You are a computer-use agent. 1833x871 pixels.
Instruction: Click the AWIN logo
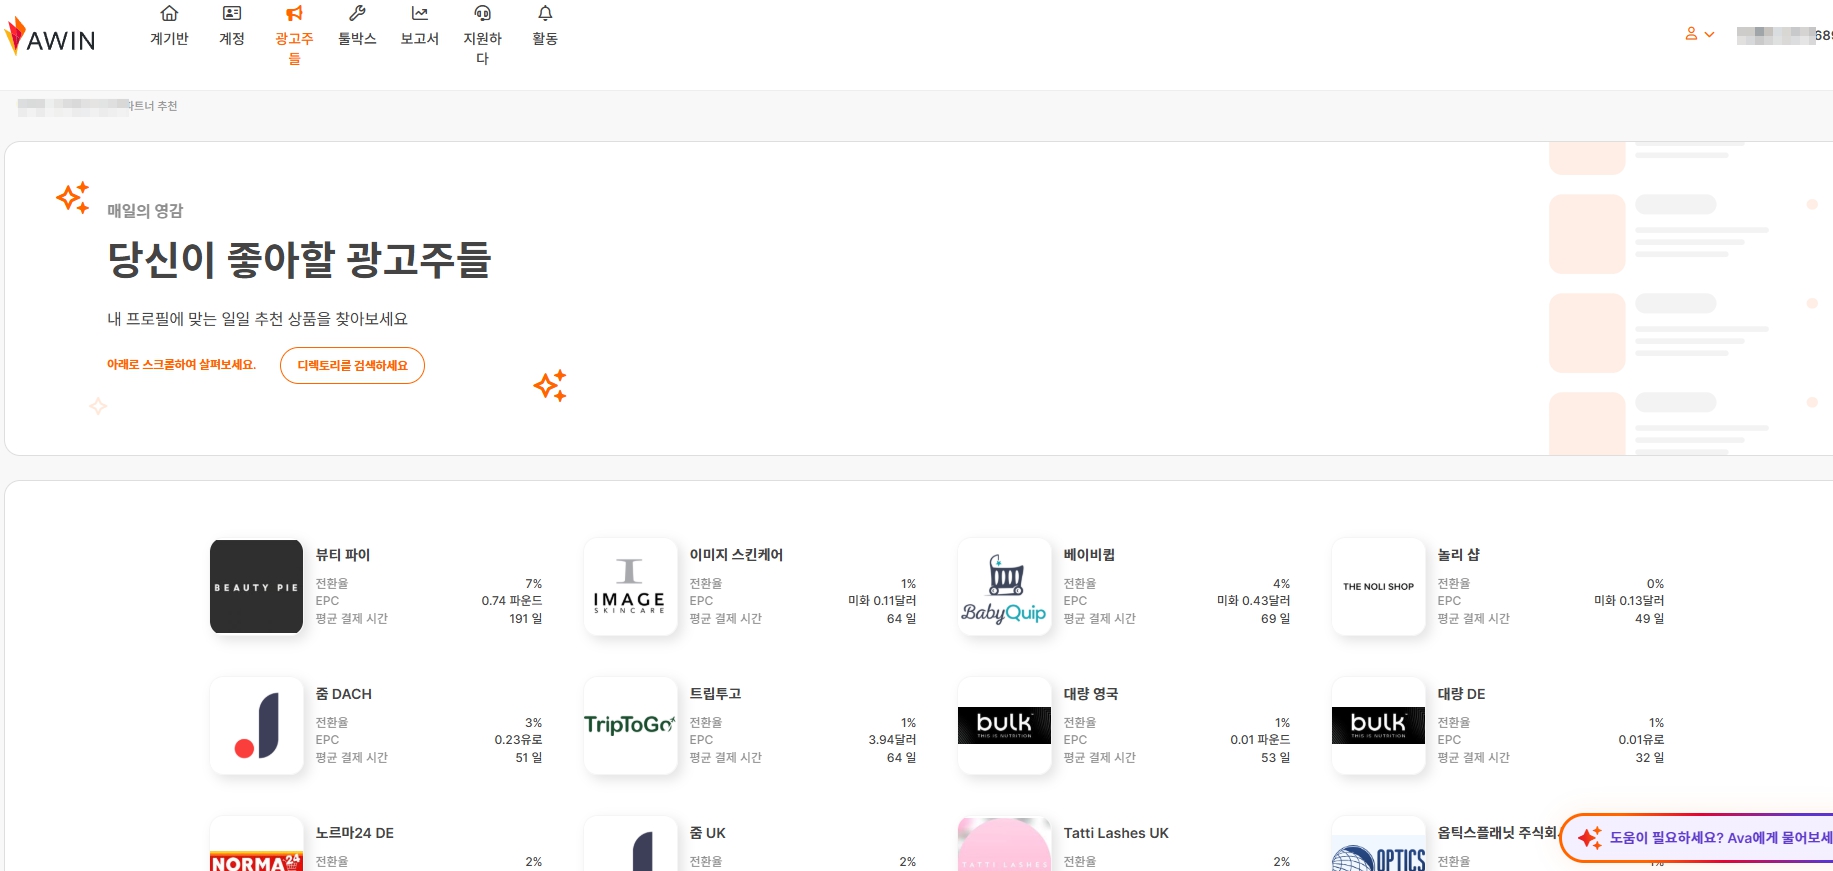50,37
